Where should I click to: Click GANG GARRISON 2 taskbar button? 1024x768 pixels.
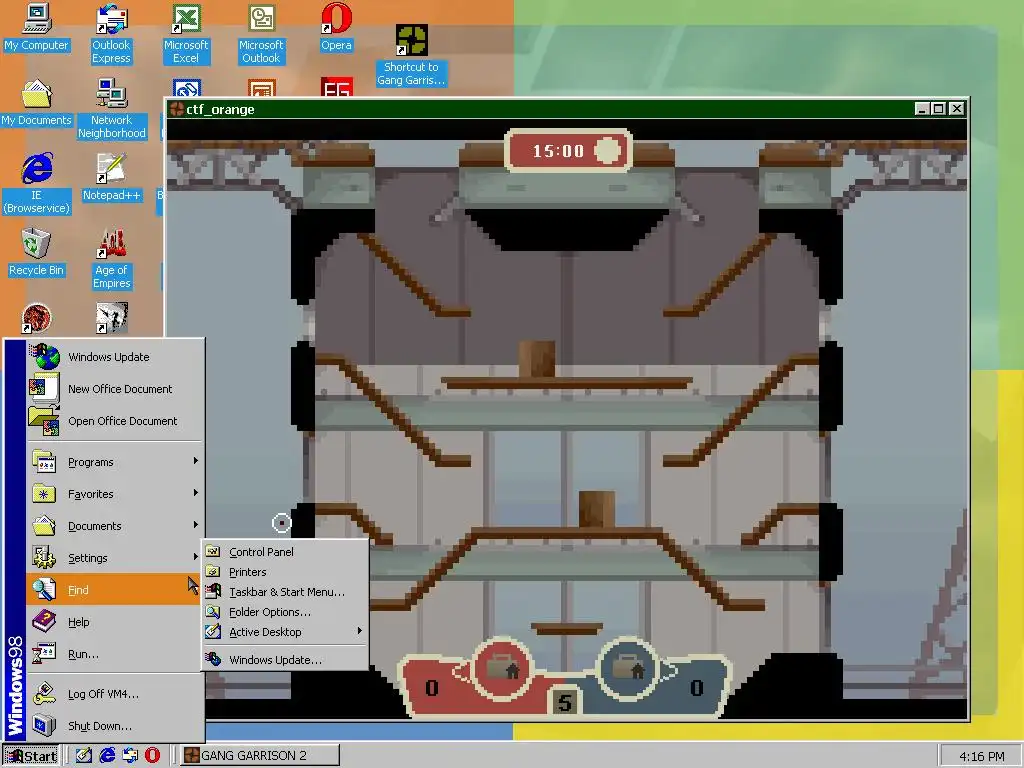pyautogui.click(x=259, y=756)
